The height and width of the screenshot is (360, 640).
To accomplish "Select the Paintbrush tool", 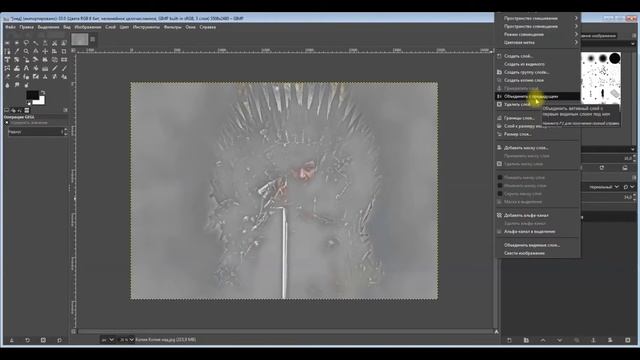I will [x=64, y=68].
